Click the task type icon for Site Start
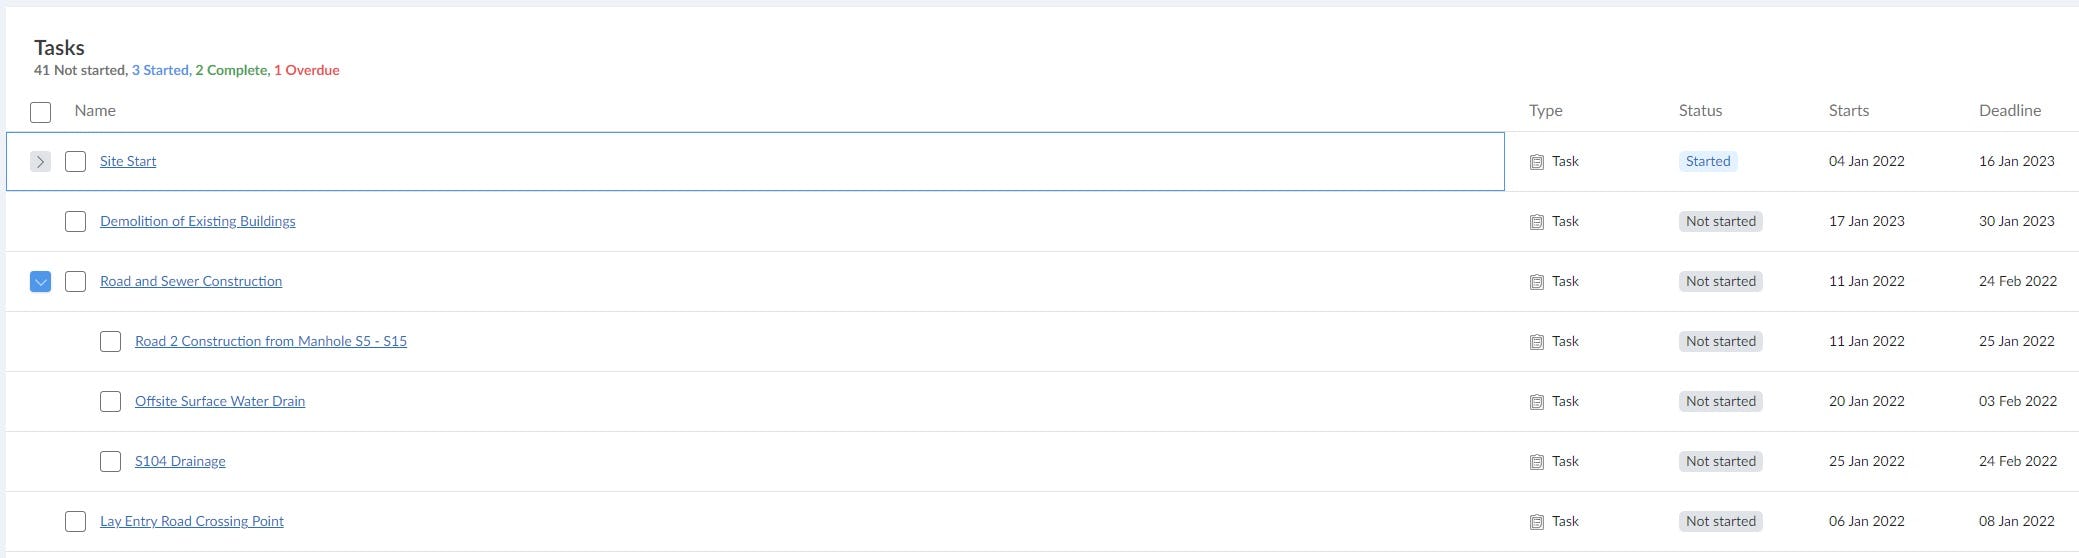2079x558 pixels. tap(1537, 162)
